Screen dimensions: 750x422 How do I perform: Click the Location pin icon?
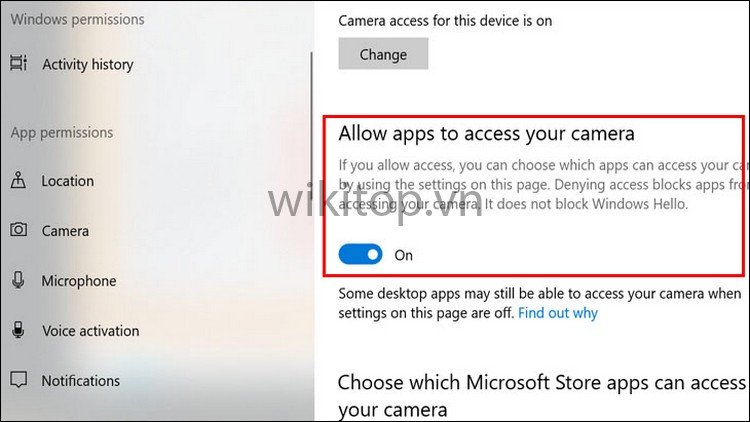[18, 180]
